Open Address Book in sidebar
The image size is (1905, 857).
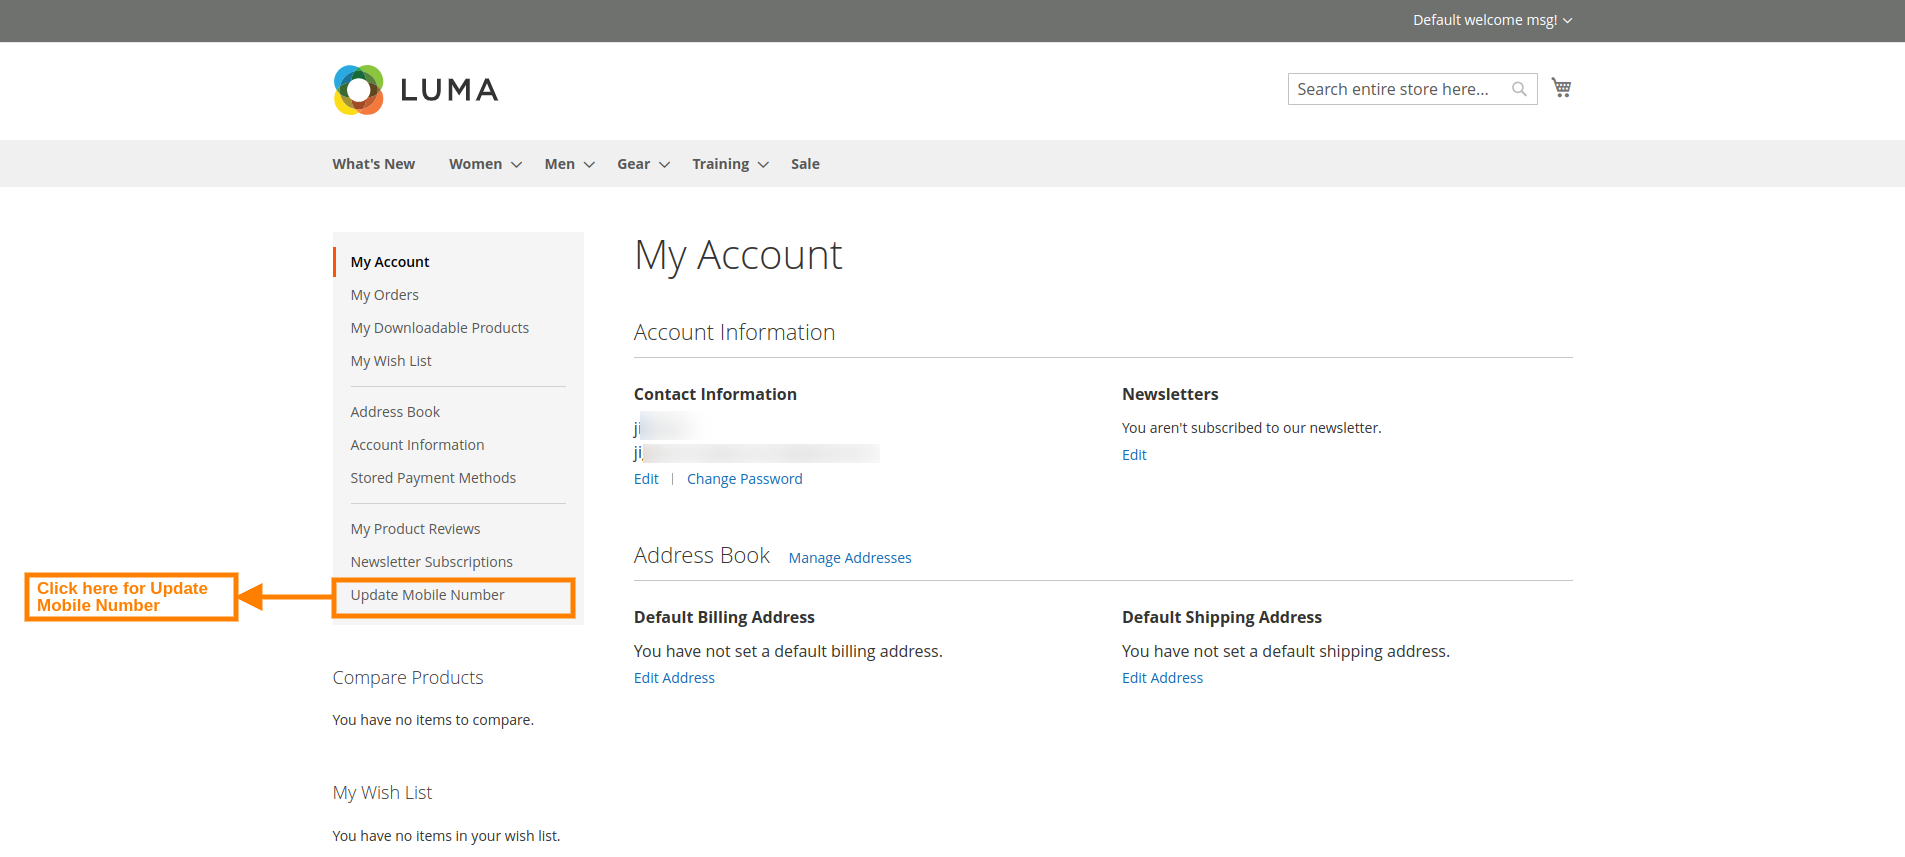395,412
